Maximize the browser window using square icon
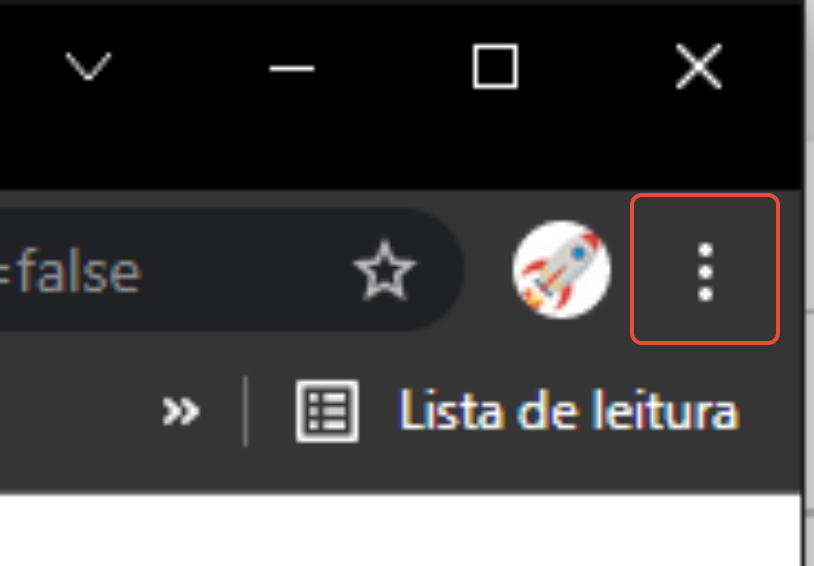This screenshot has height=566, width=814. point(495,66)
